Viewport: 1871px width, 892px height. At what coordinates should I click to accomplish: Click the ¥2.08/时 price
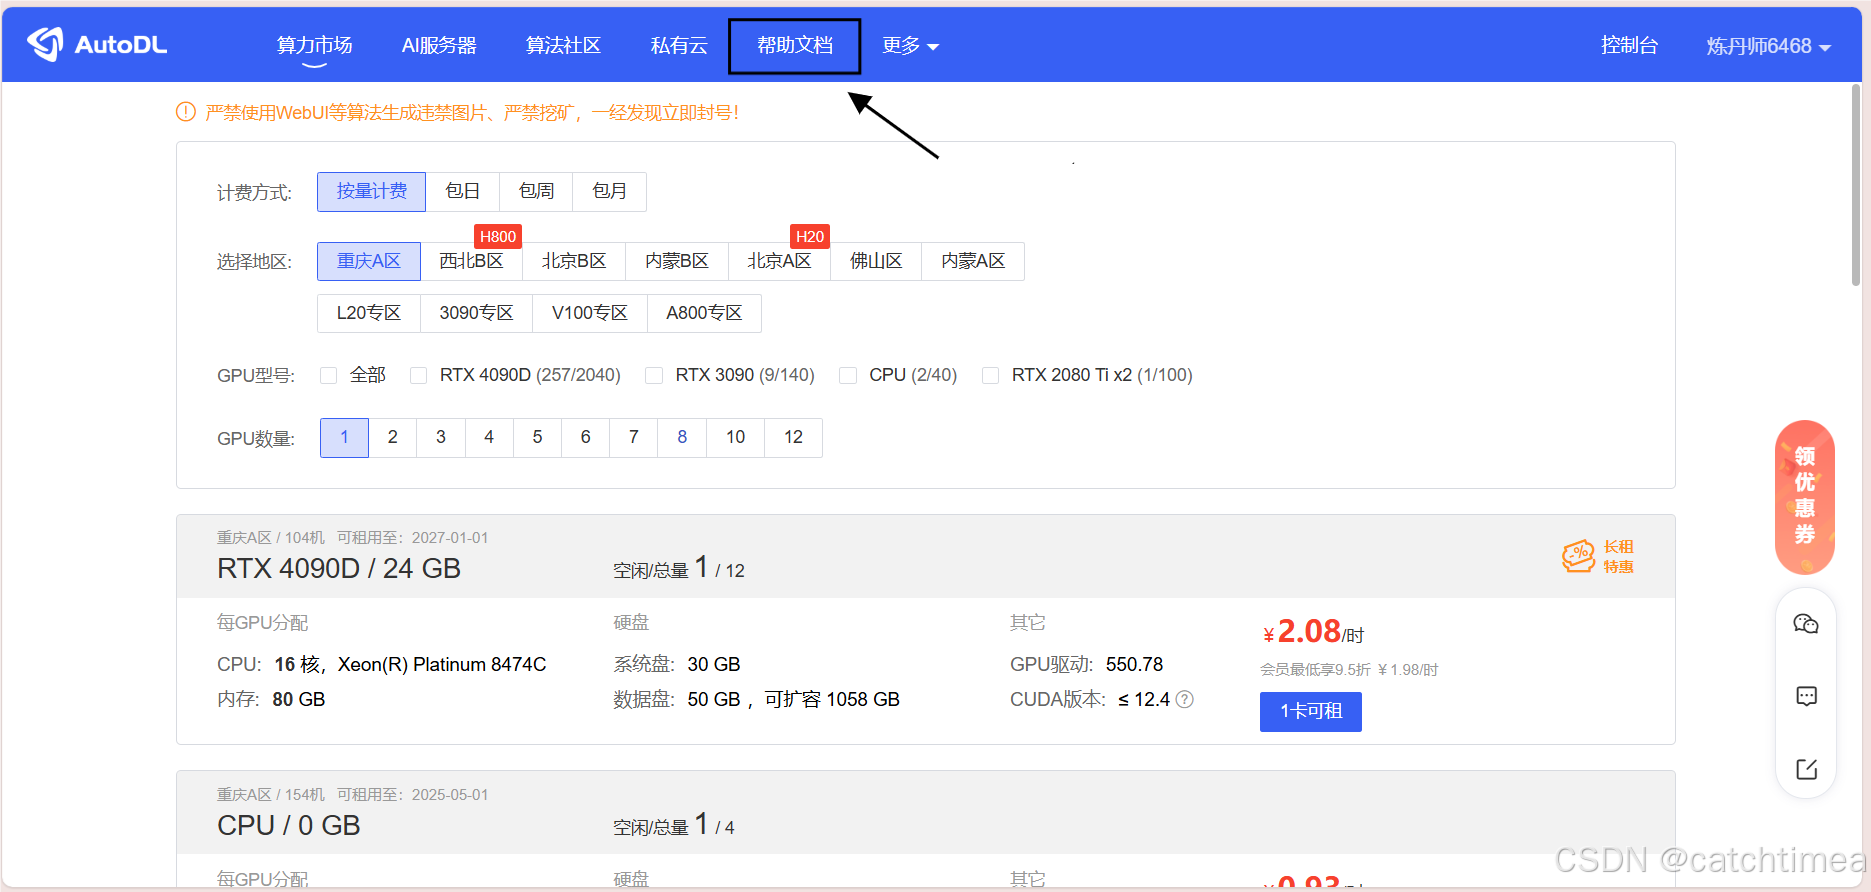pos(1313,632)
